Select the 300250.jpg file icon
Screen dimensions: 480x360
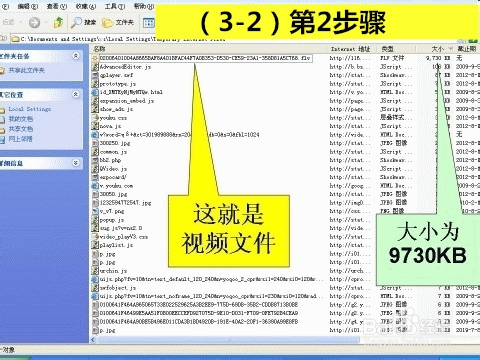(x=95, y=143)
